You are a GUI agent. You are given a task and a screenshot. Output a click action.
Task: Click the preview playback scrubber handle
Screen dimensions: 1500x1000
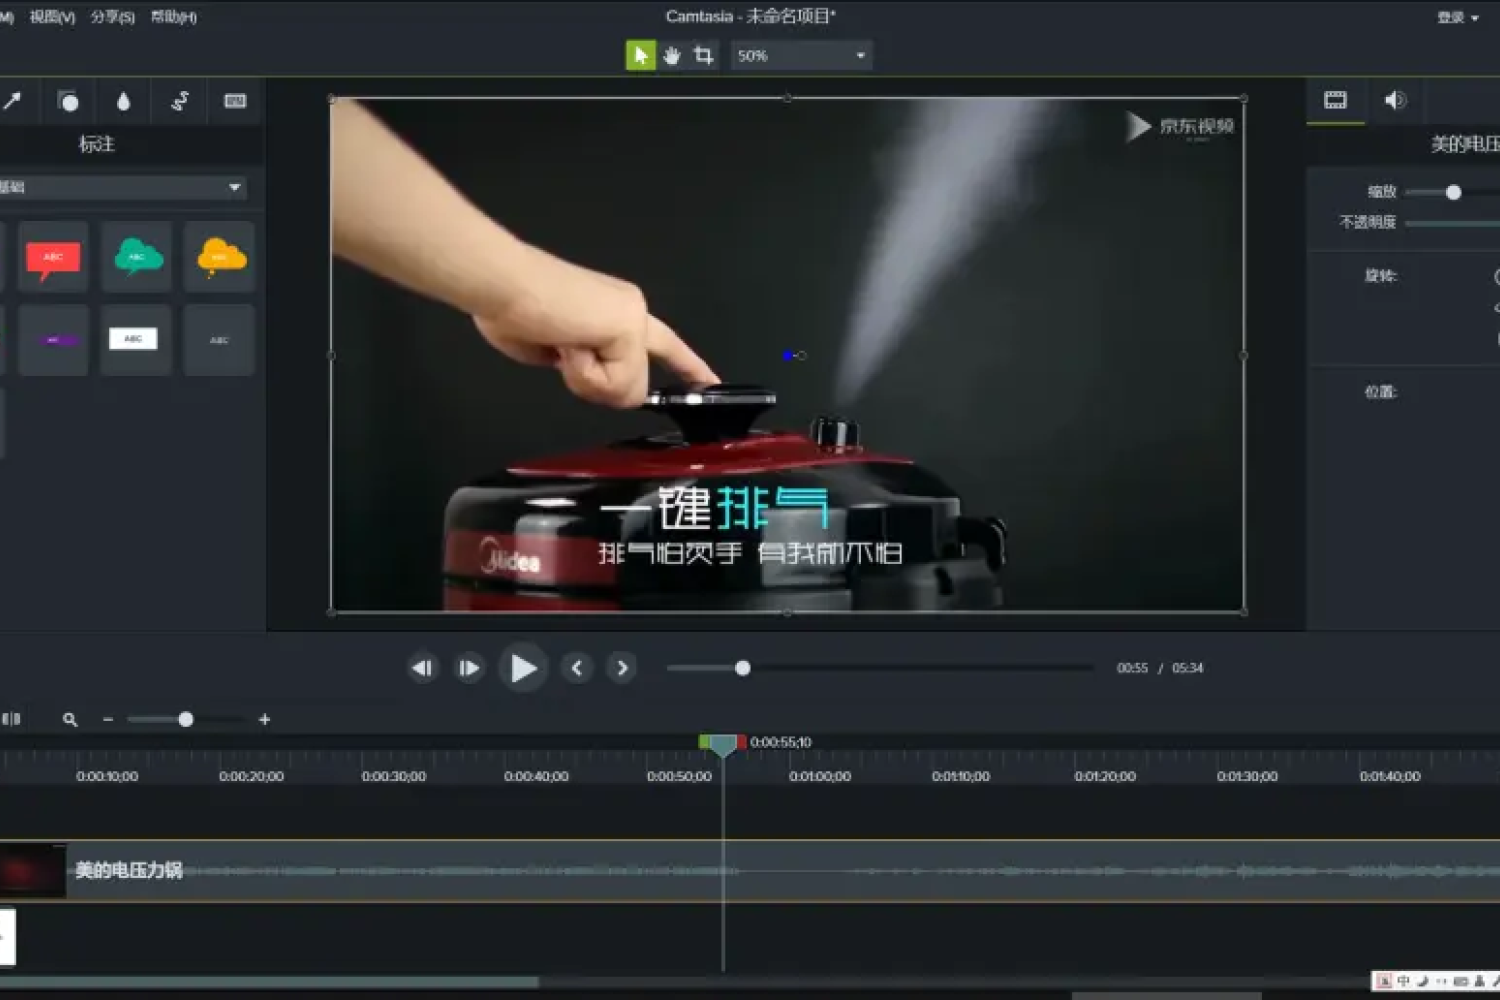[742, 668]
